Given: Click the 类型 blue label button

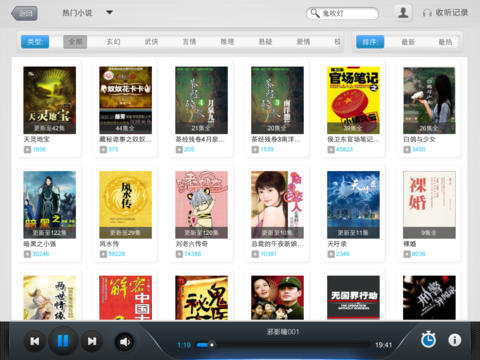Looking at the screenshot, I should (35, 42).
